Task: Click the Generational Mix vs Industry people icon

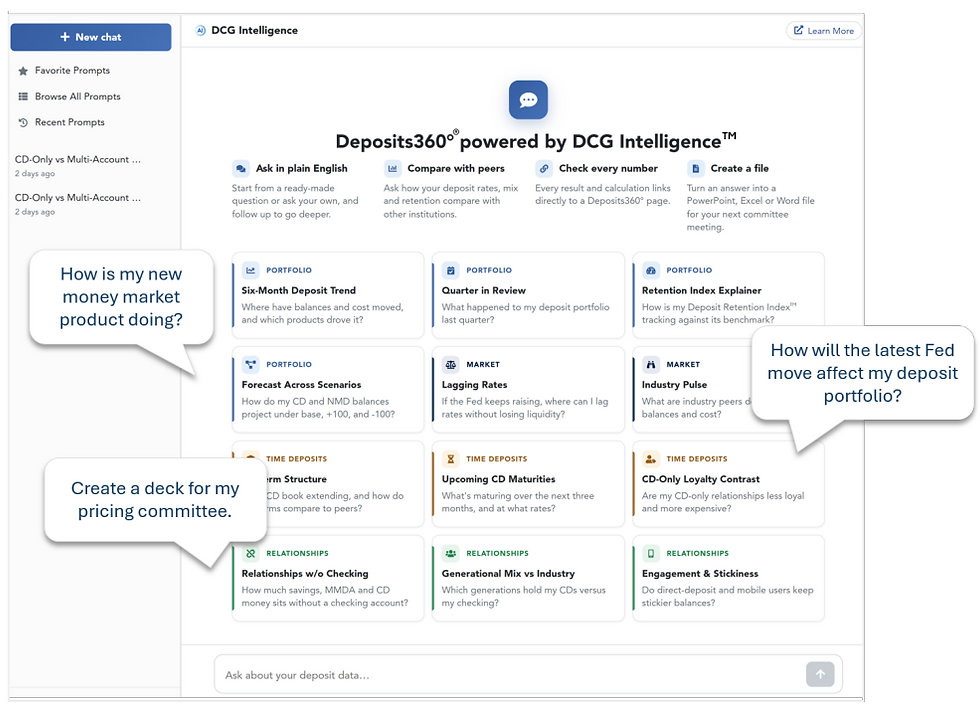Action: 451,553
